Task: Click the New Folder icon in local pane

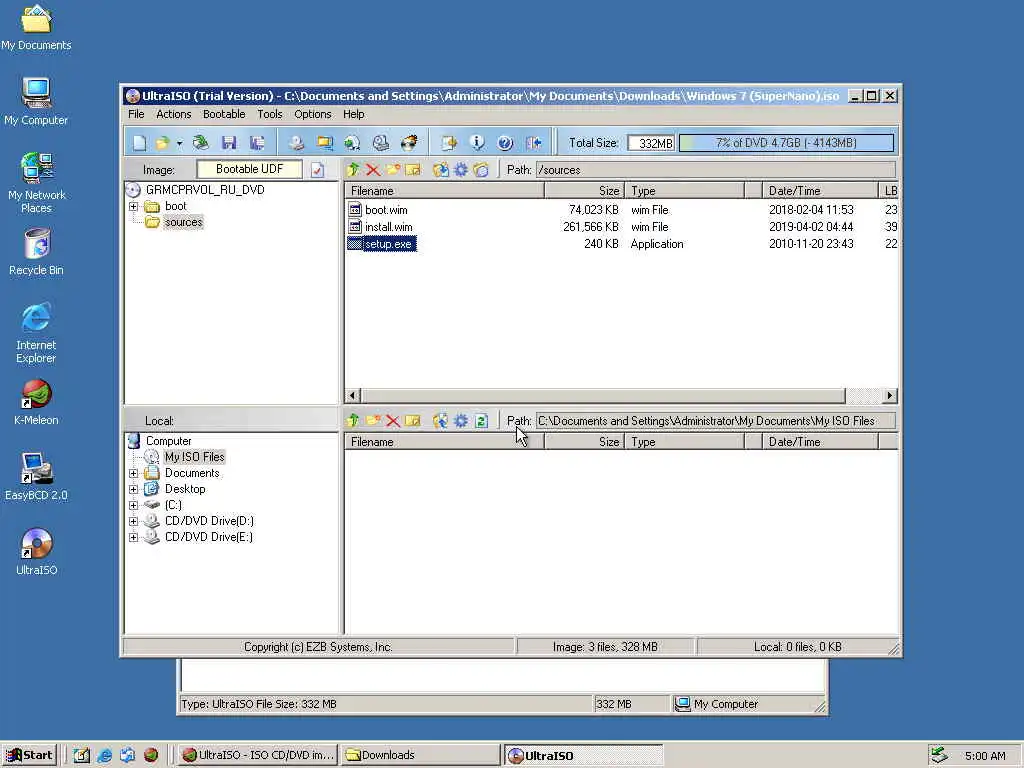Action: tap(373, 421)
